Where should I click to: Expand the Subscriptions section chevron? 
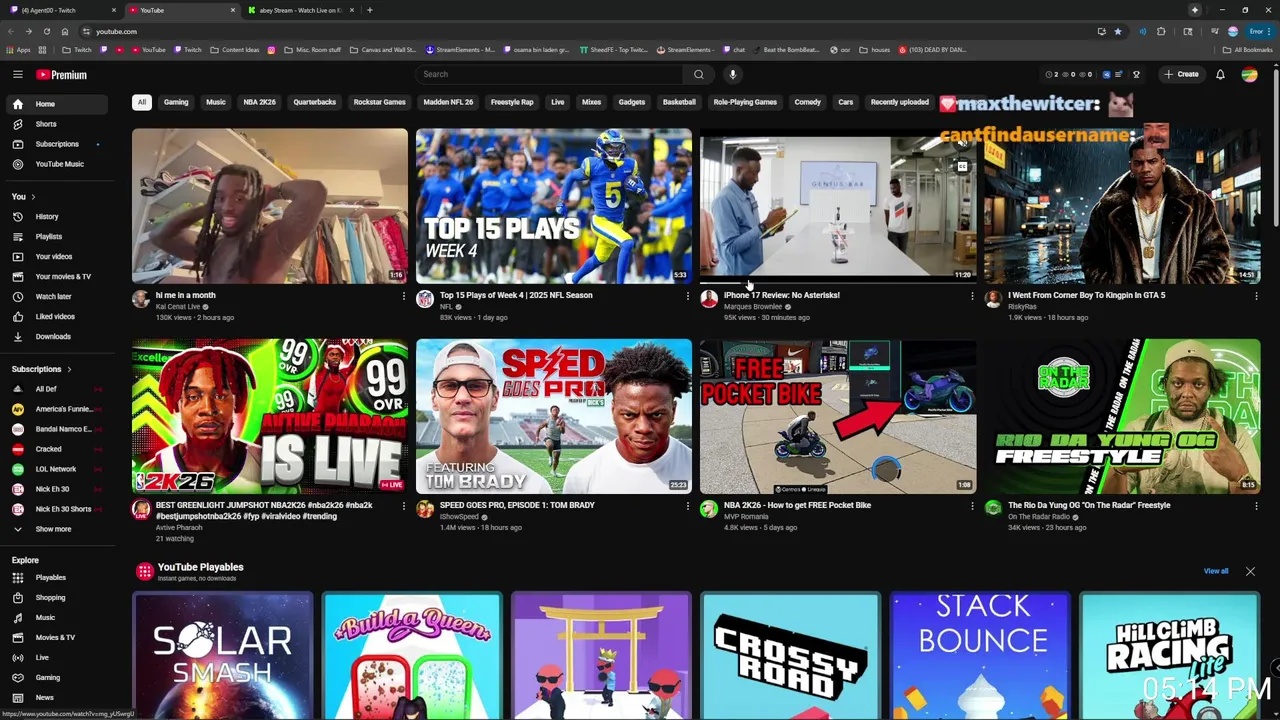(69, 369)
